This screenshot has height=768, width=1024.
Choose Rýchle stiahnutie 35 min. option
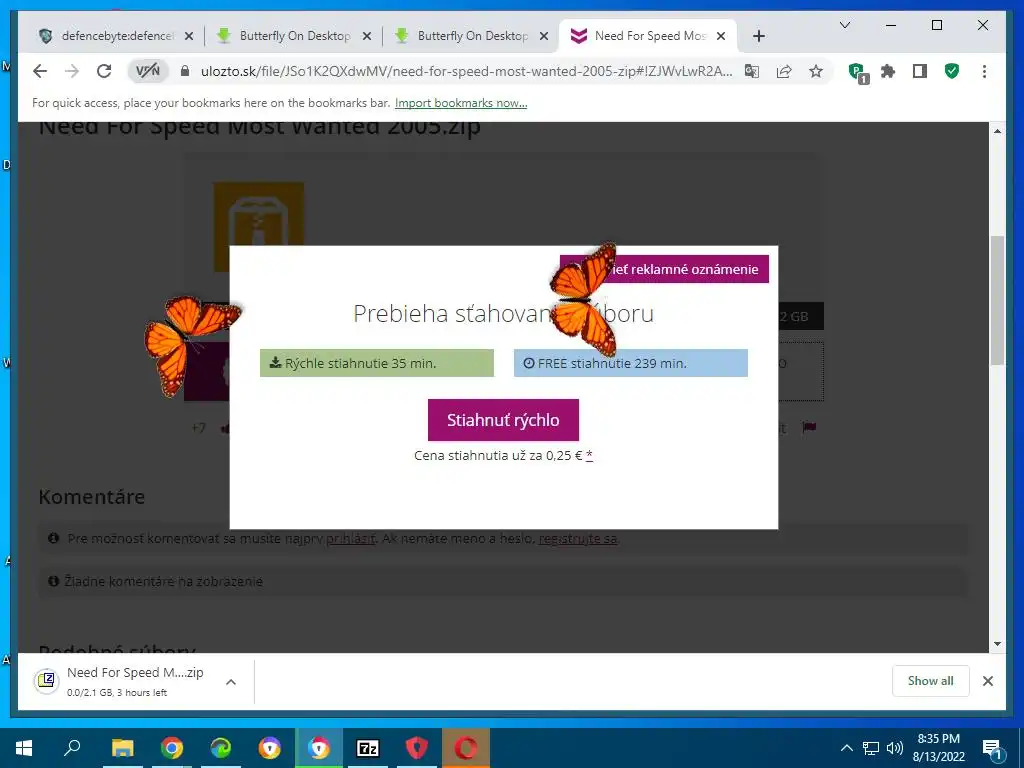tap(377, 363)
